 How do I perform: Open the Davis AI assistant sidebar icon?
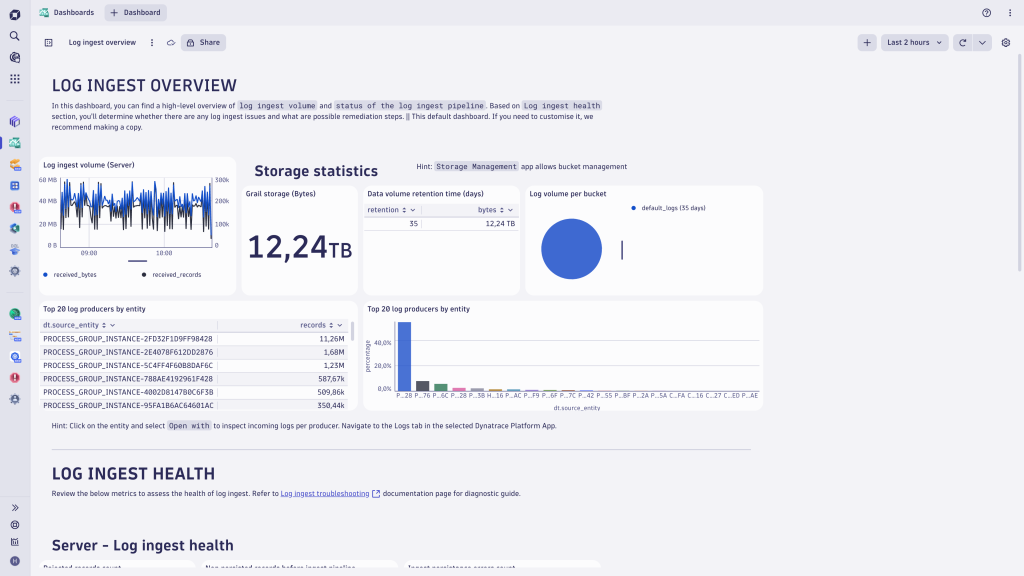[x=14, y=57]
